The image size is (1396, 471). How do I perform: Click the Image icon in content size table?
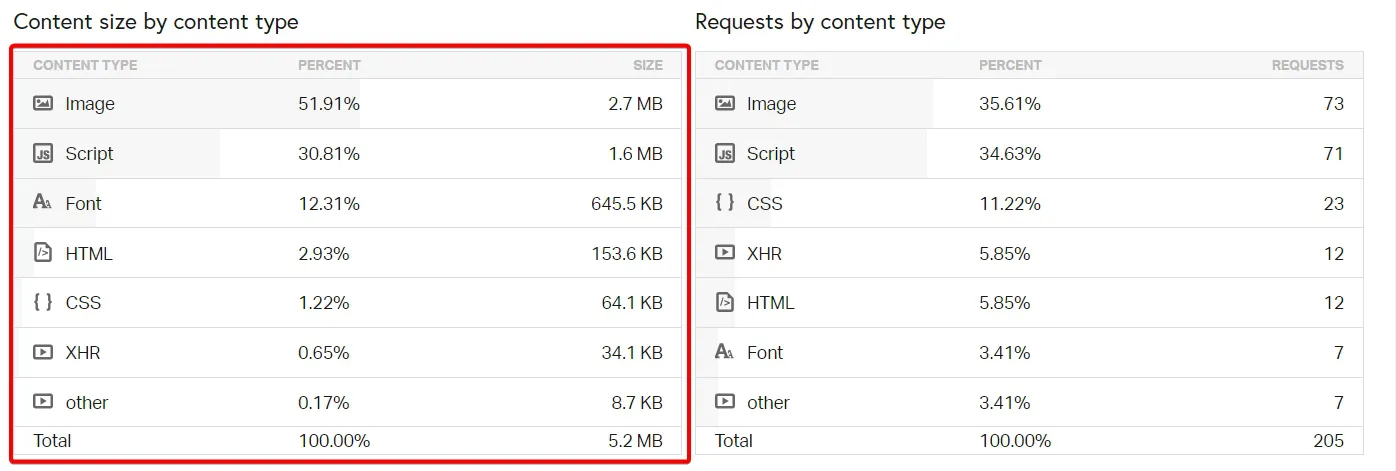43,103
